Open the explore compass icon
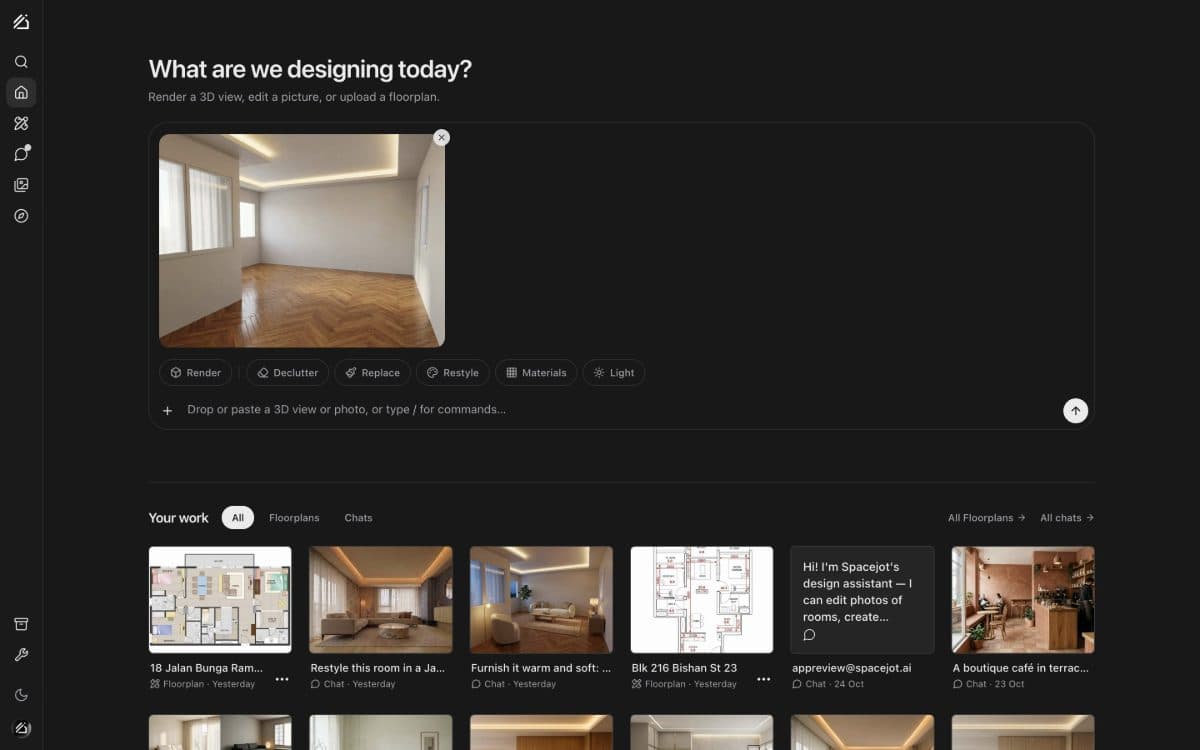Image resolution: width=1200 pixels, height=750 pixels. pyautogui.click(x=21, y=216)
